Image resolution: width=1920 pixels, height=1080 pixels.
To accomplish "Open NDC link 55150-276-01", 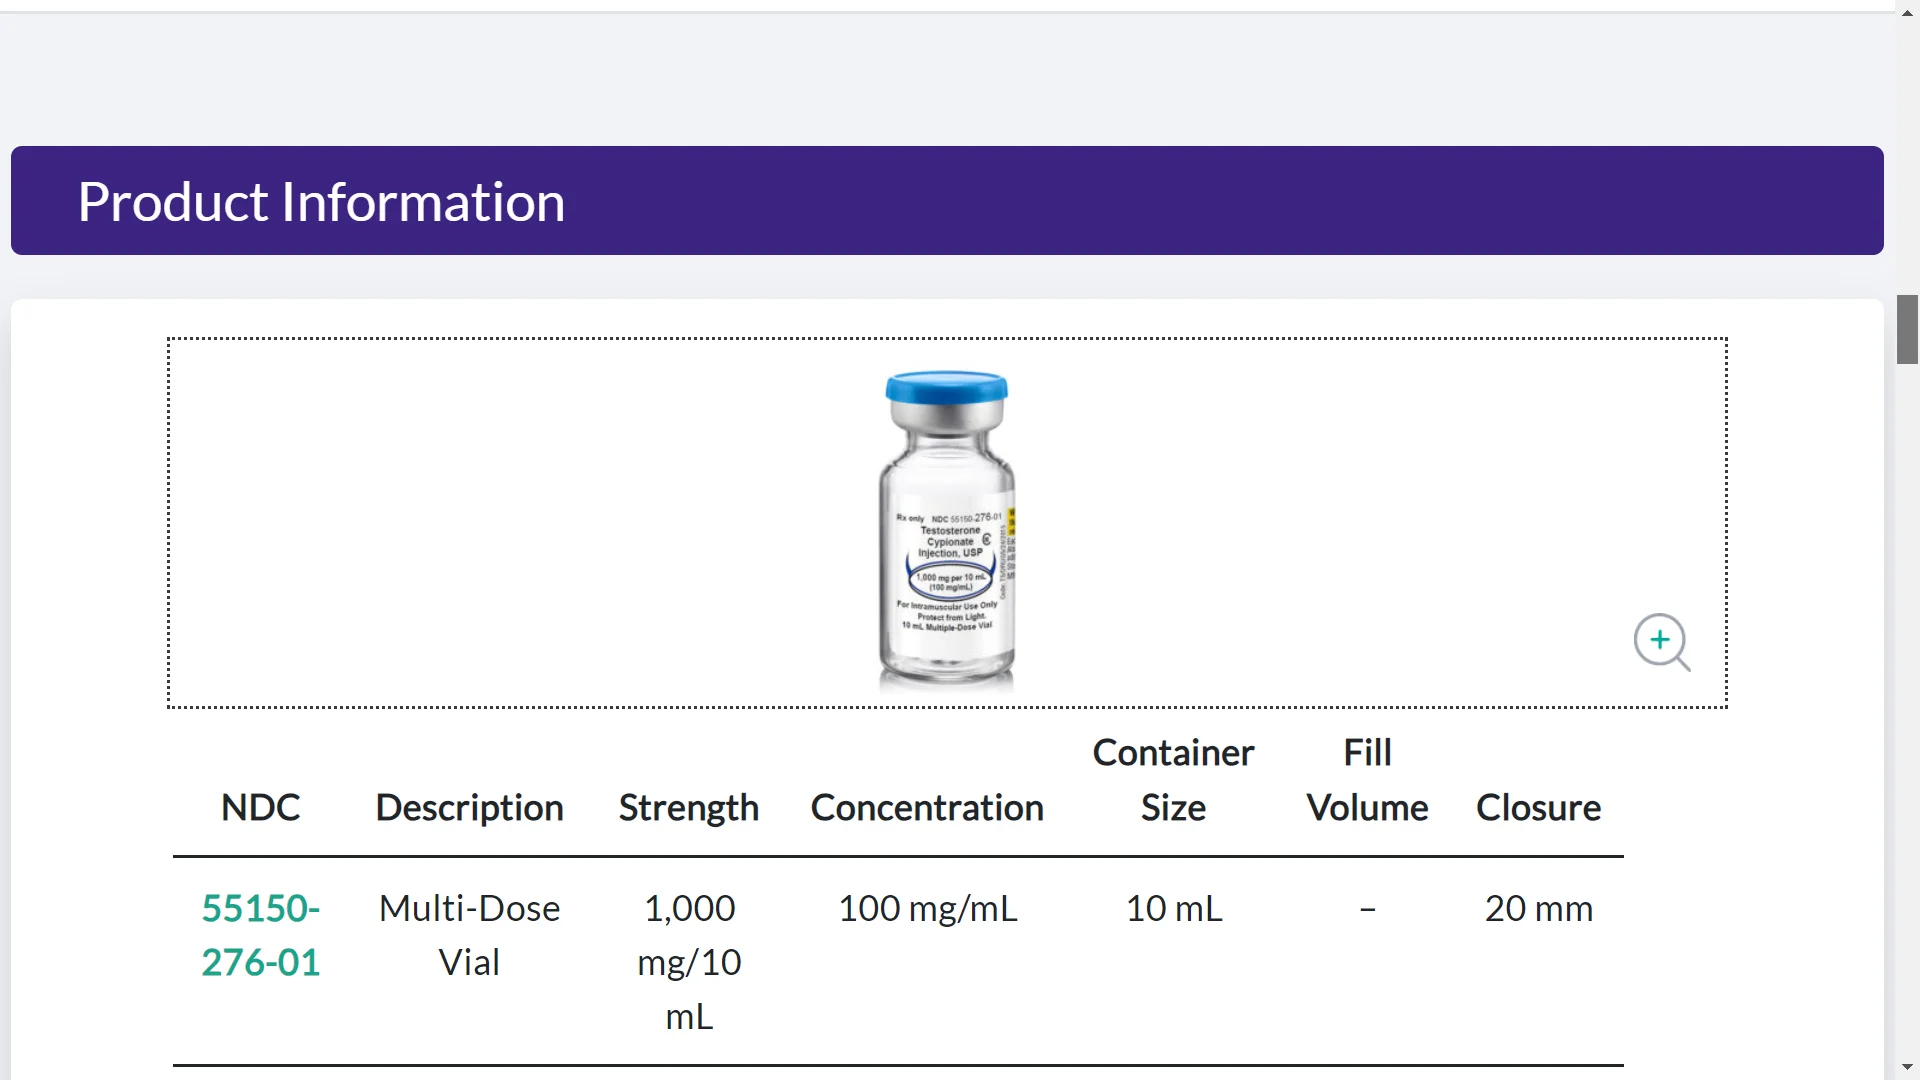I will (261, 935).
